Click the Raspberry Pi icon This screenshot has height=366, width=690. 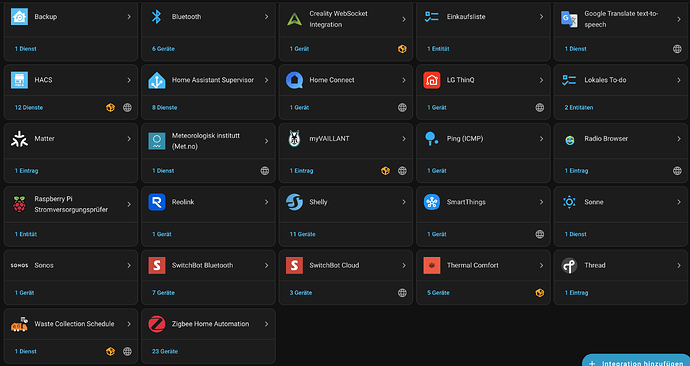pyautogui.click(x=19, y=204)
